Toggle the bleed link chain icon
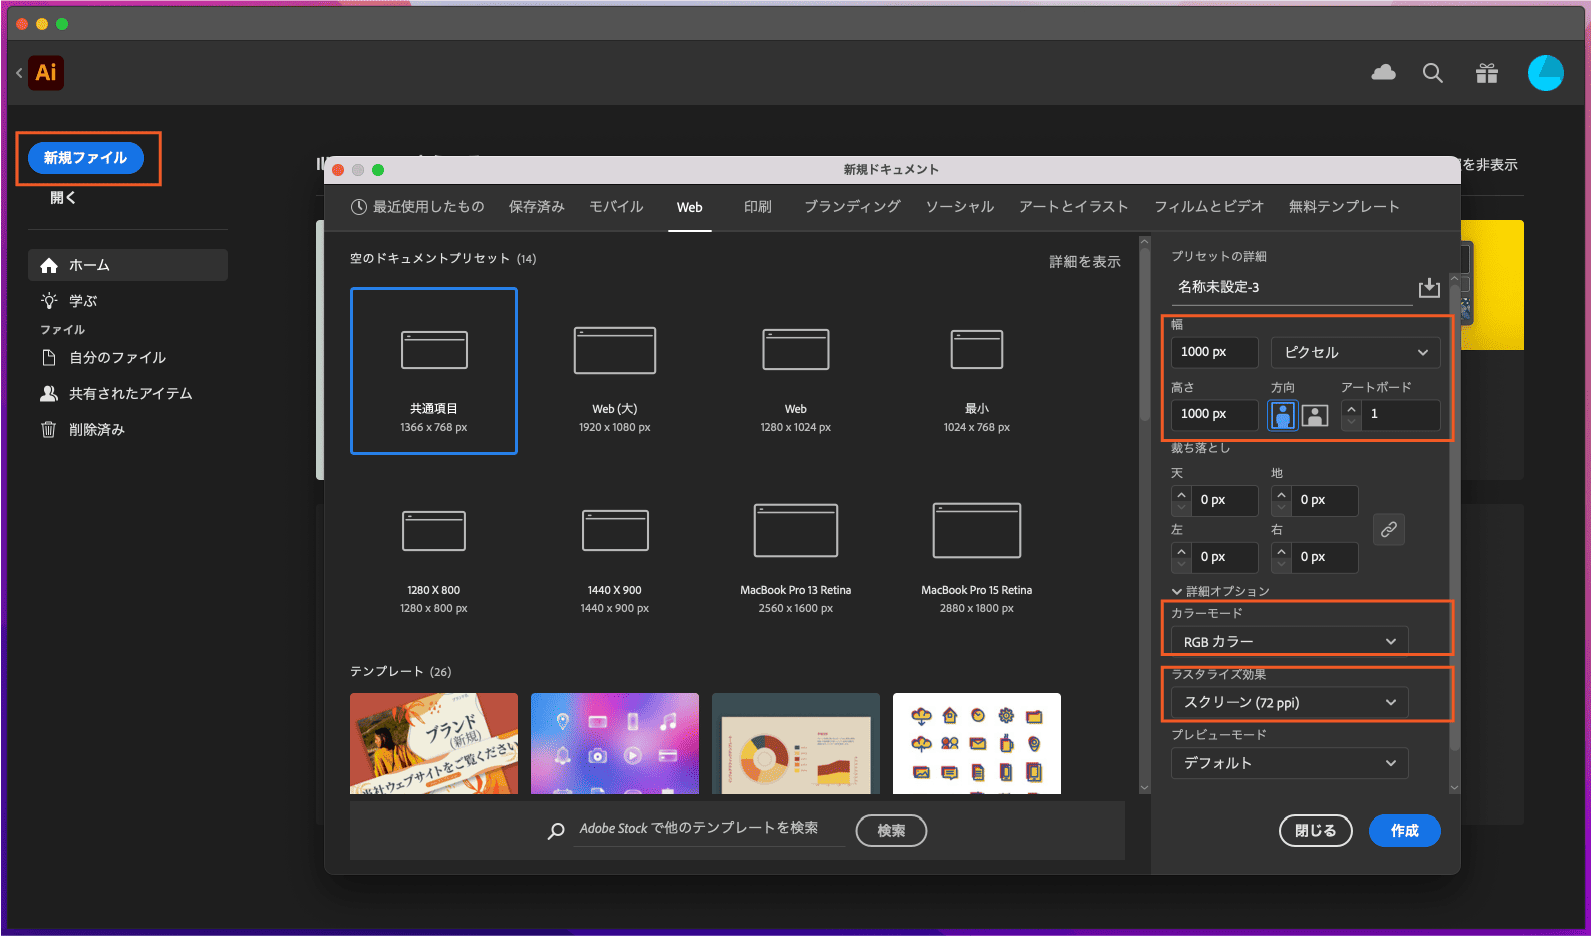The image size is (1591, 936). coord(1389,529)
